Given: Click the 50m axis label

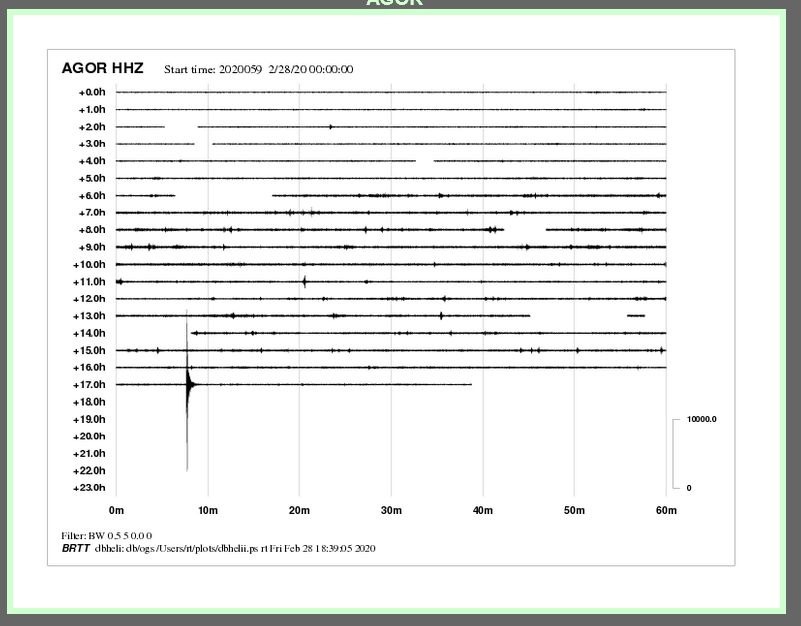Looking at the screenshot, I should 574,511.
